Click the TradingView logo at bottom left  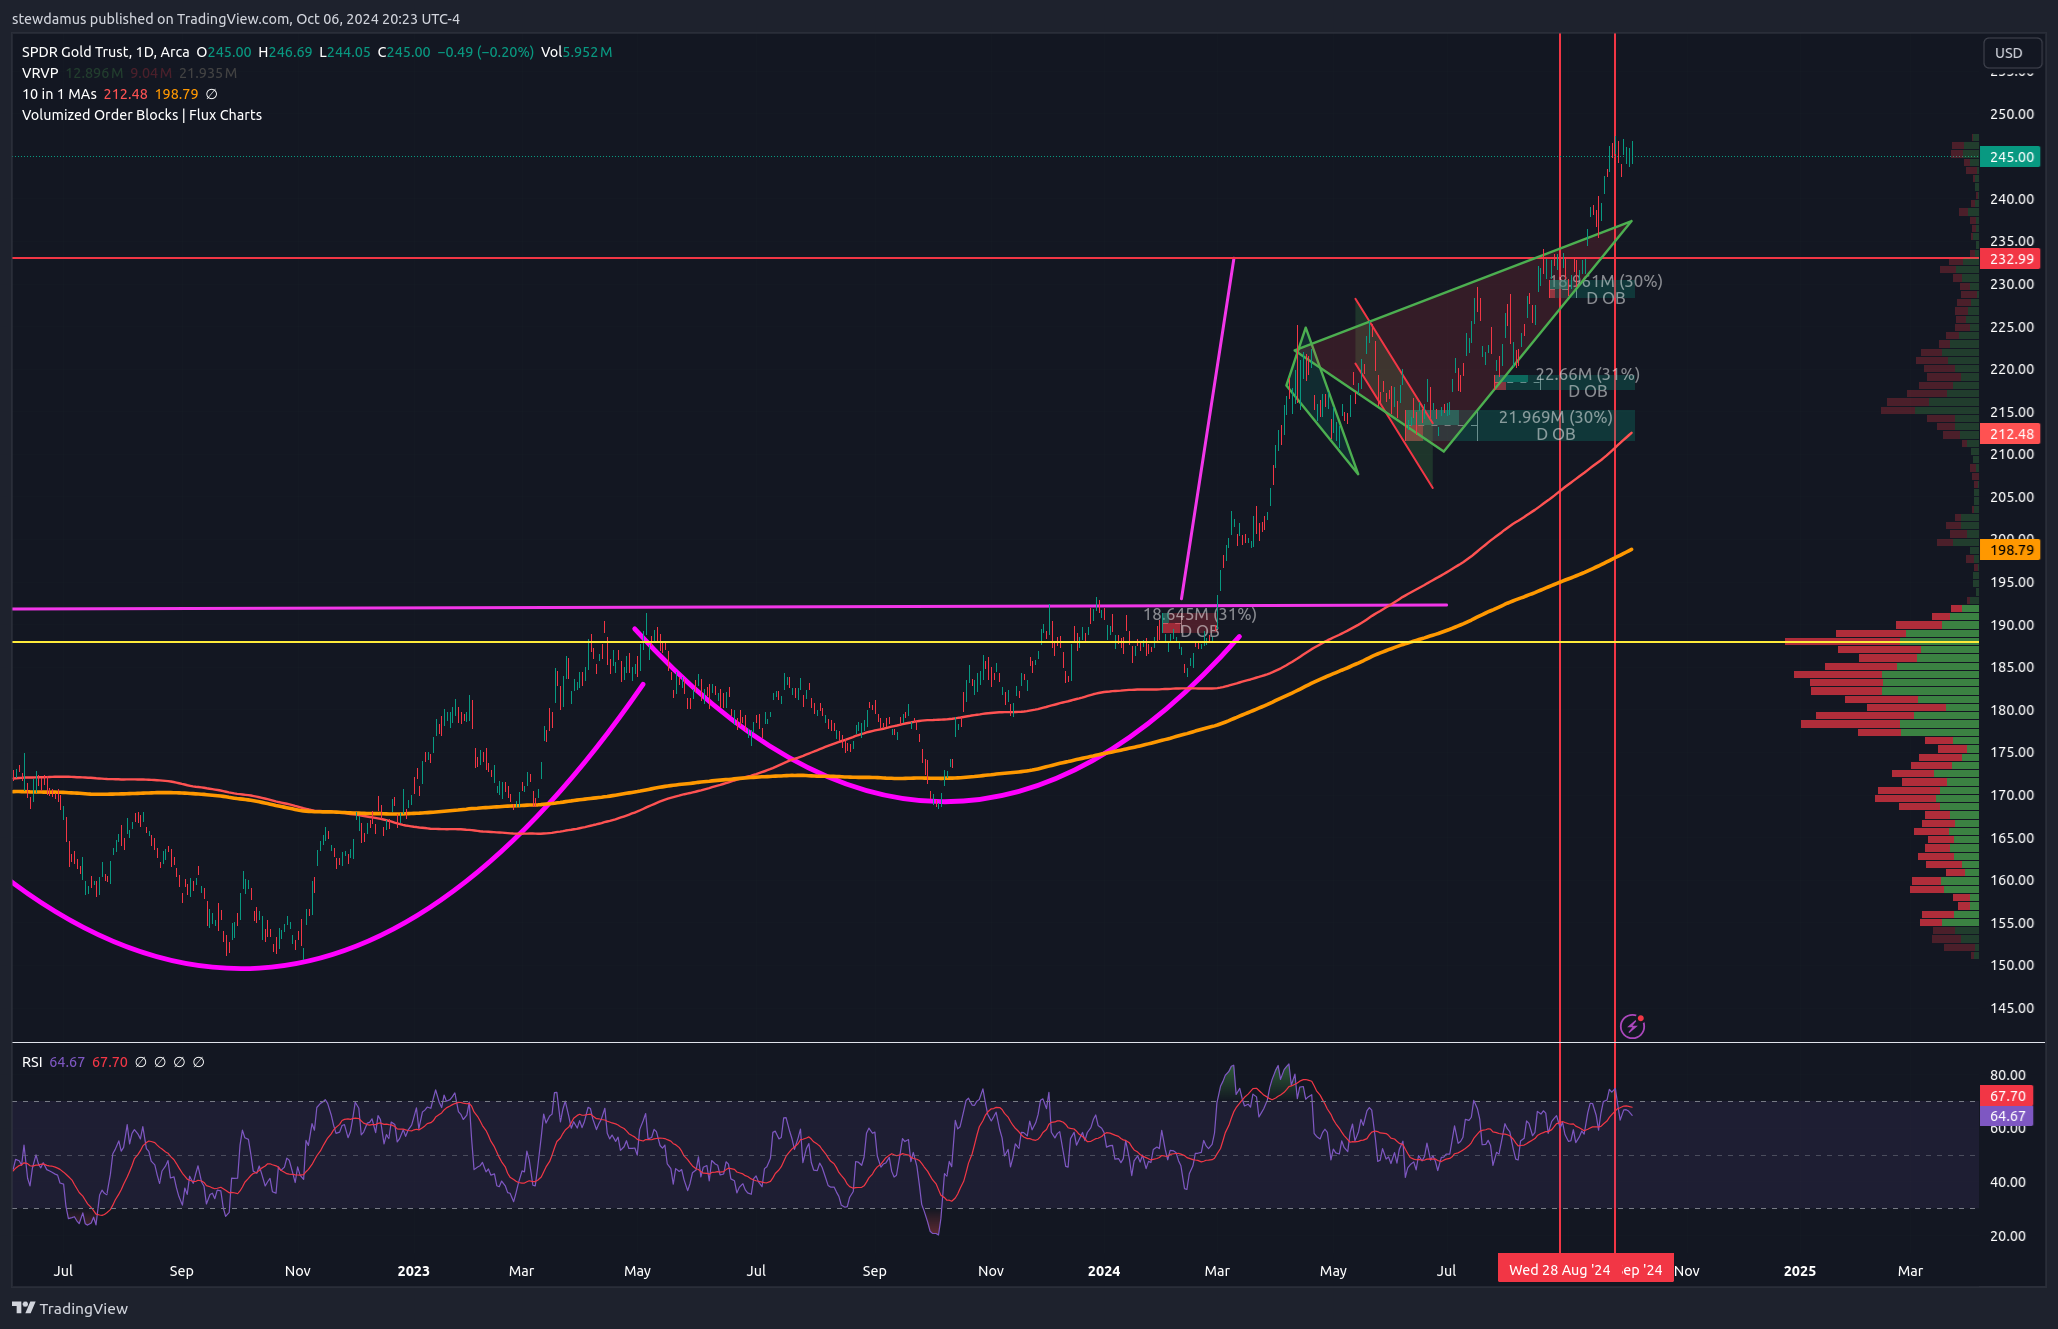(70, 1308)
